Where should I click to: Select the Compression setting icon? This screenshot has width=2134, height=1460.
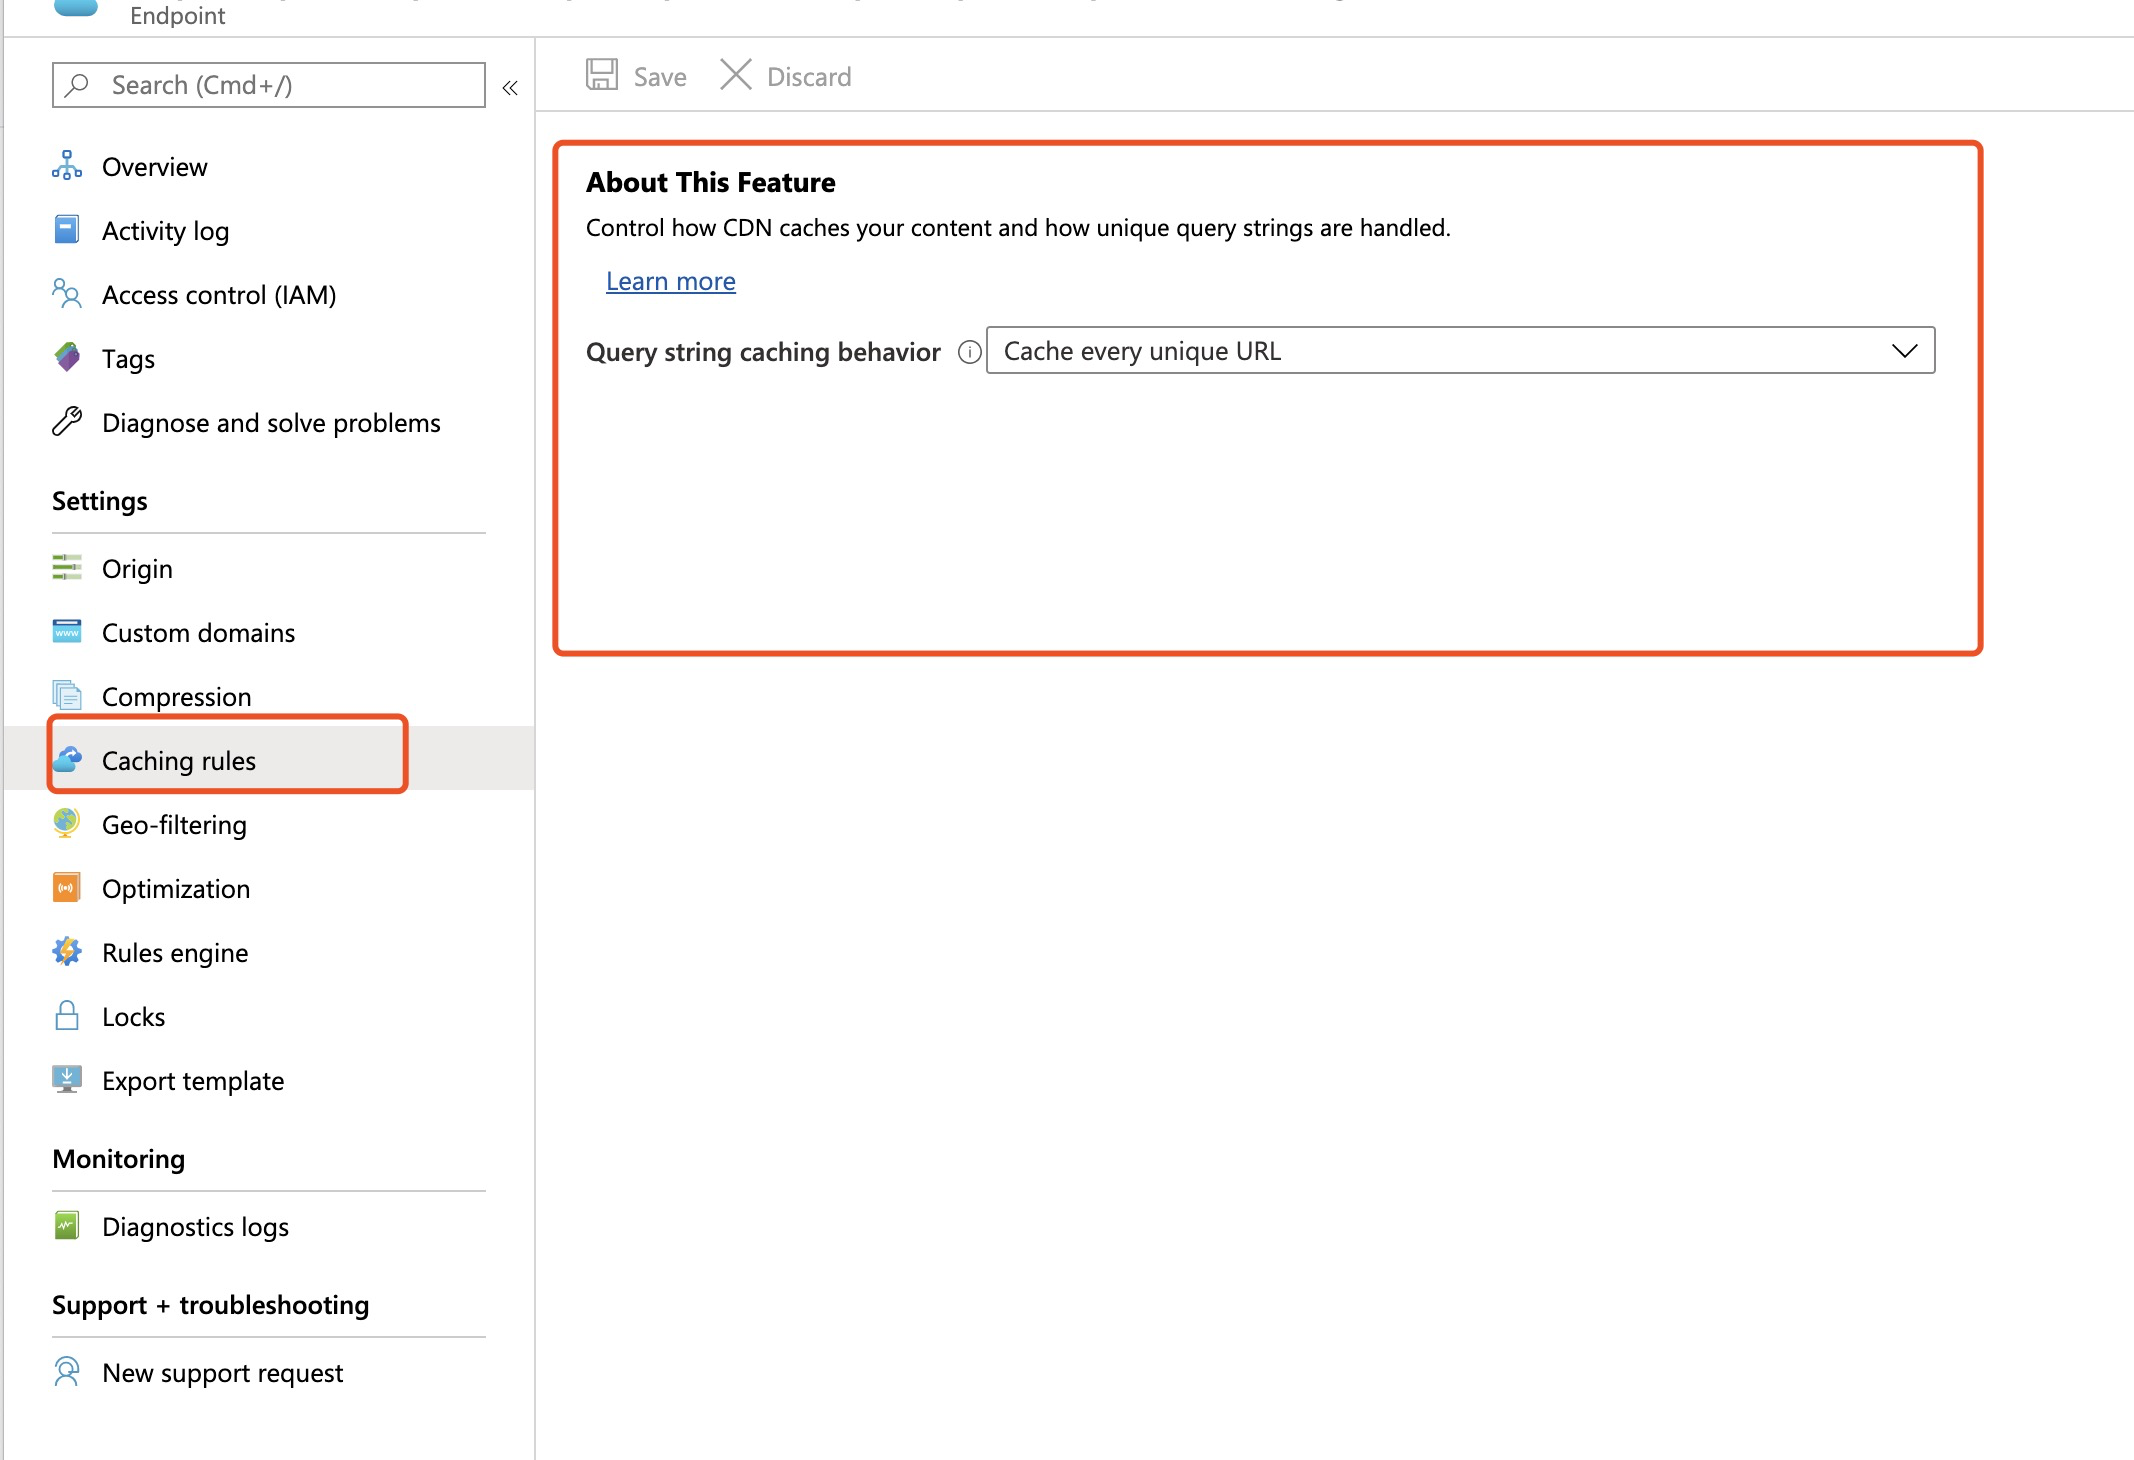pos(66,695)
